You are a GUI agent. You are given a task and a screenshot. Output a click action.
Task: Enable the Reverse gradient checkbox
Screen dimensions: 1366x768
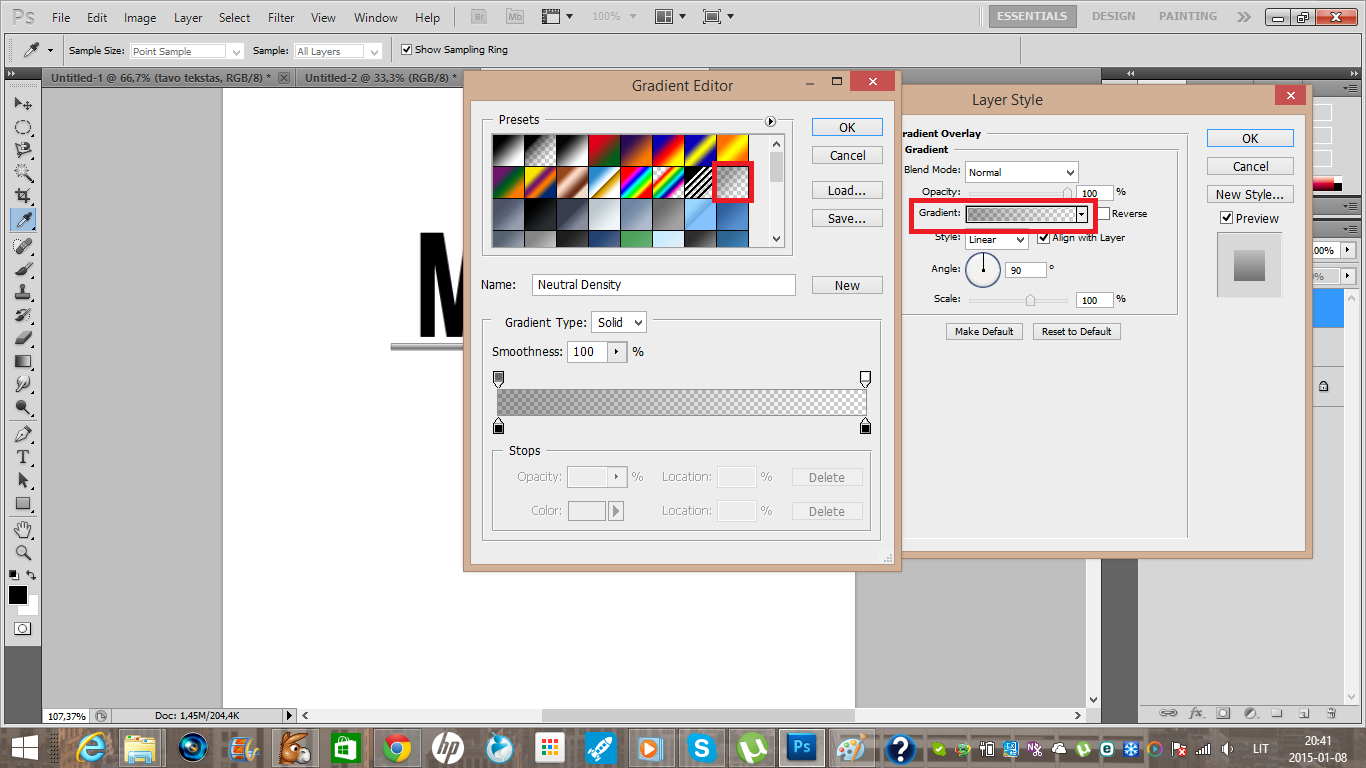(1103, 213)
